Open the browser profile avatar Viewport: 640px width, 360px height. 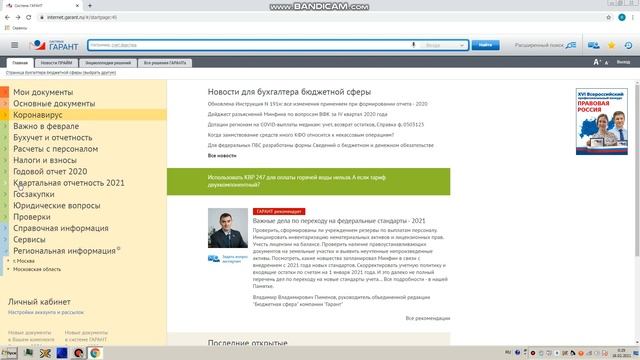622,17
